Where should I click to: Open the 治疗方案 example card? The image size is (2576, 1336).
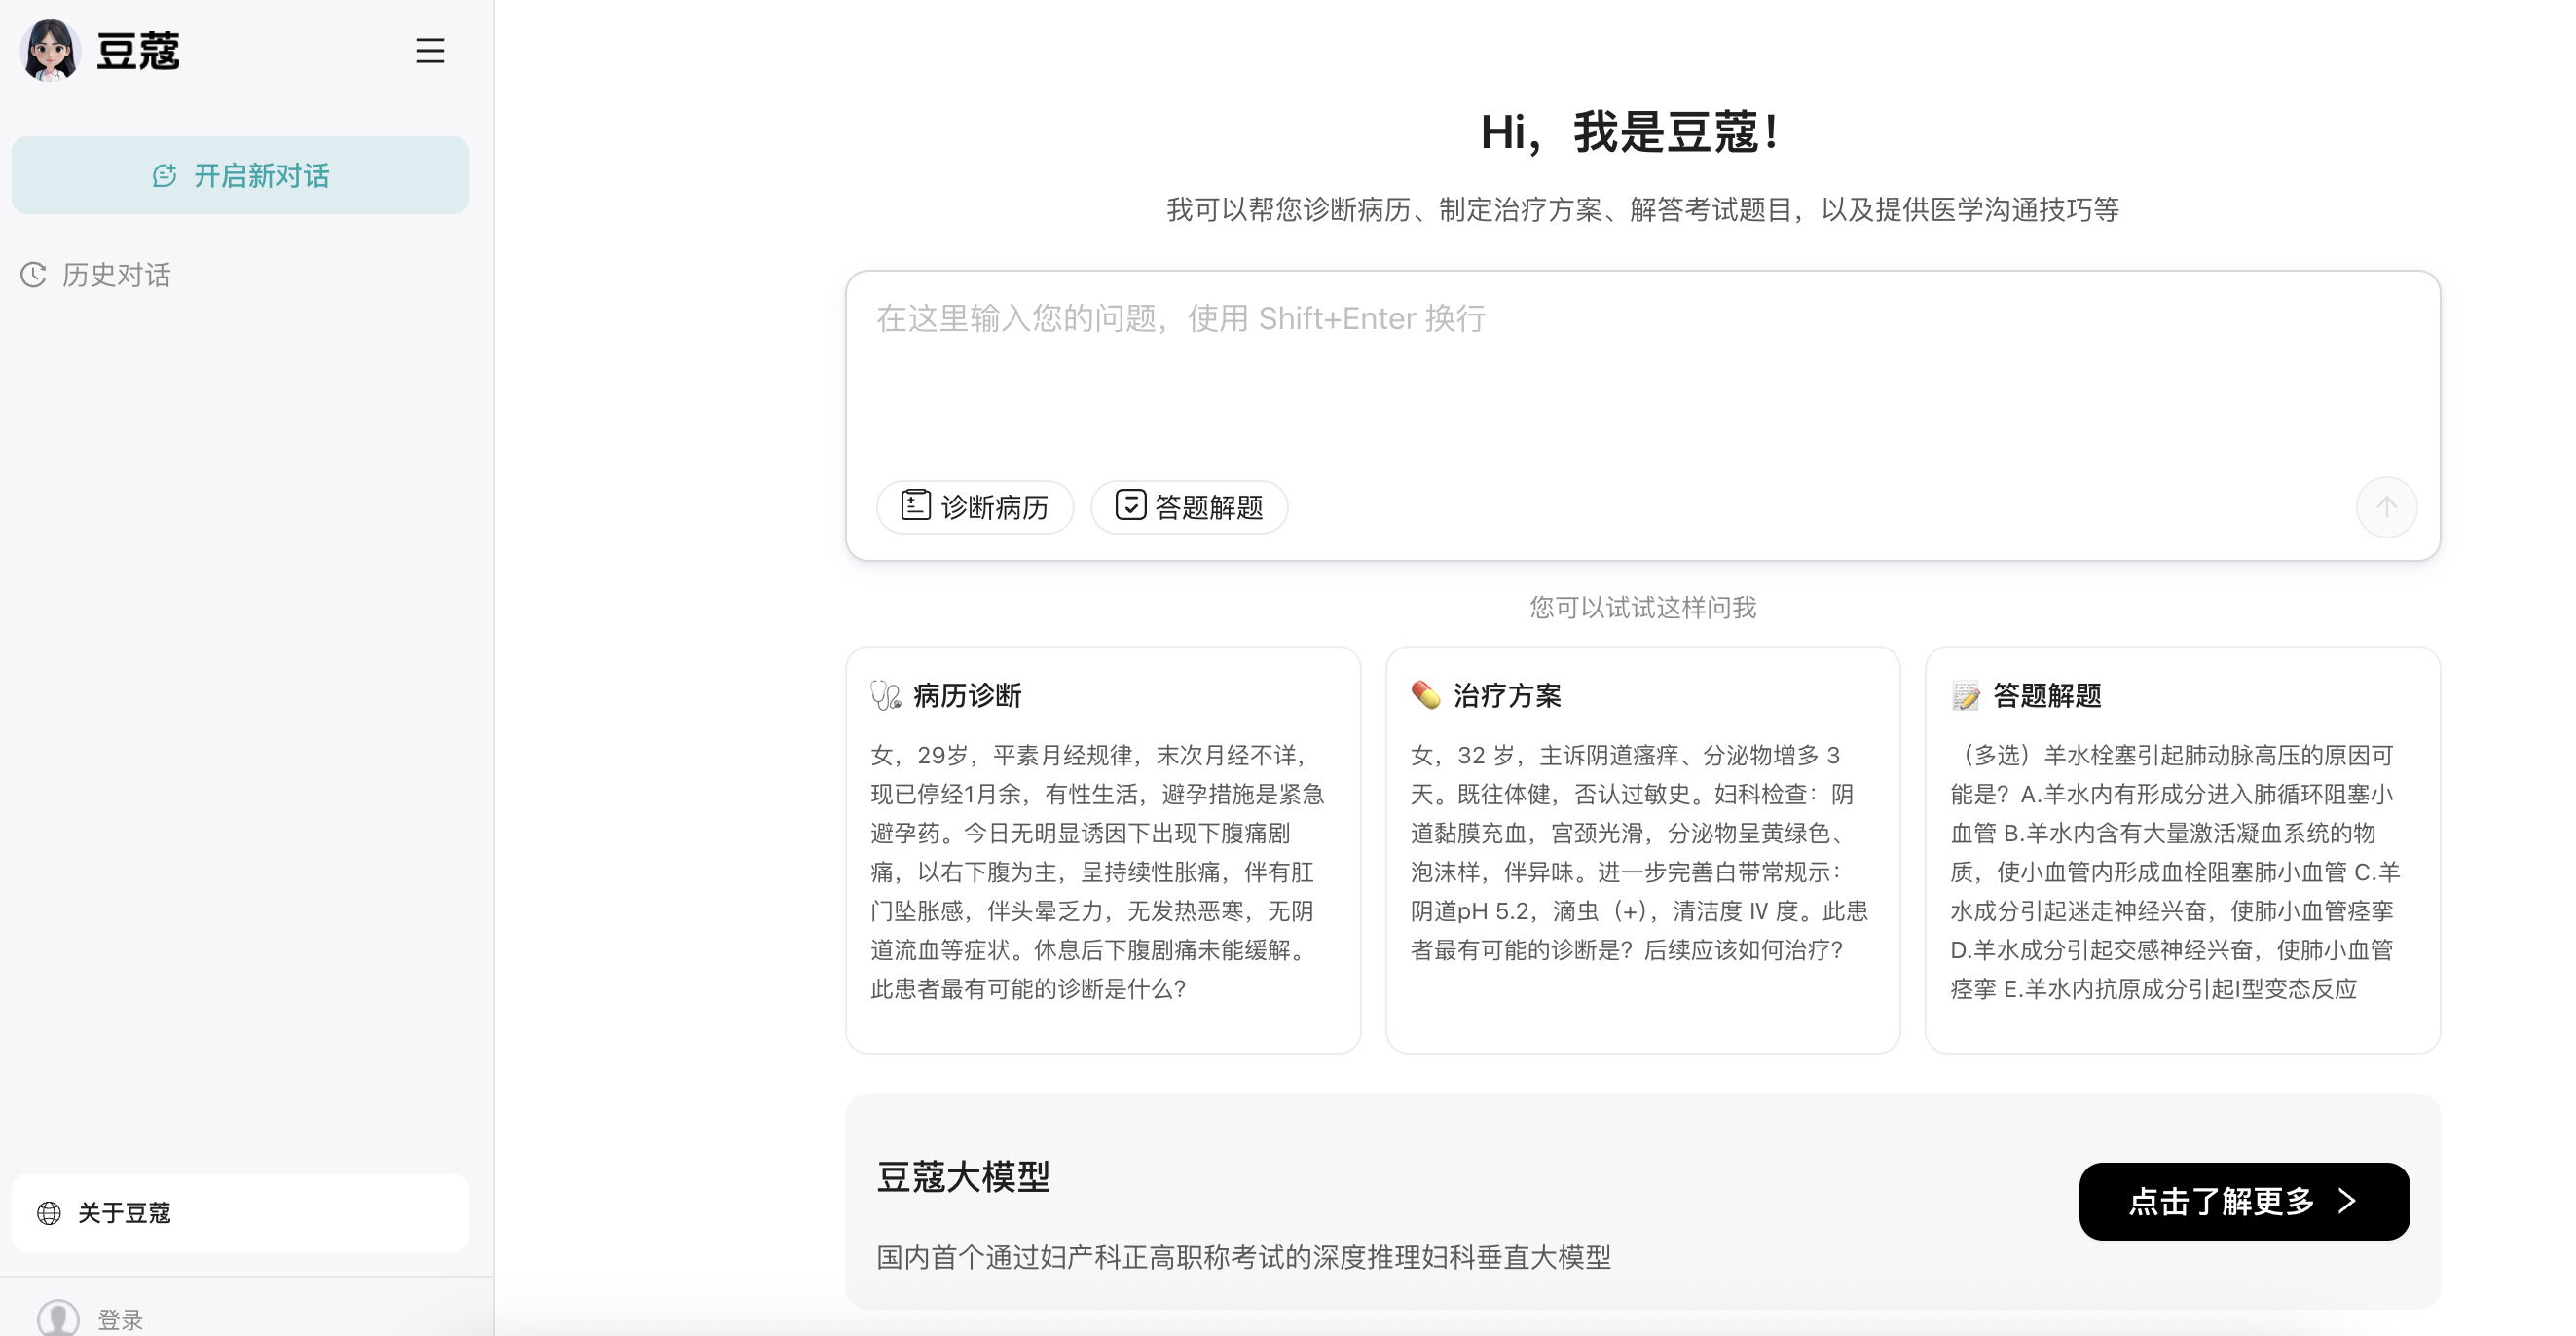1643,850
